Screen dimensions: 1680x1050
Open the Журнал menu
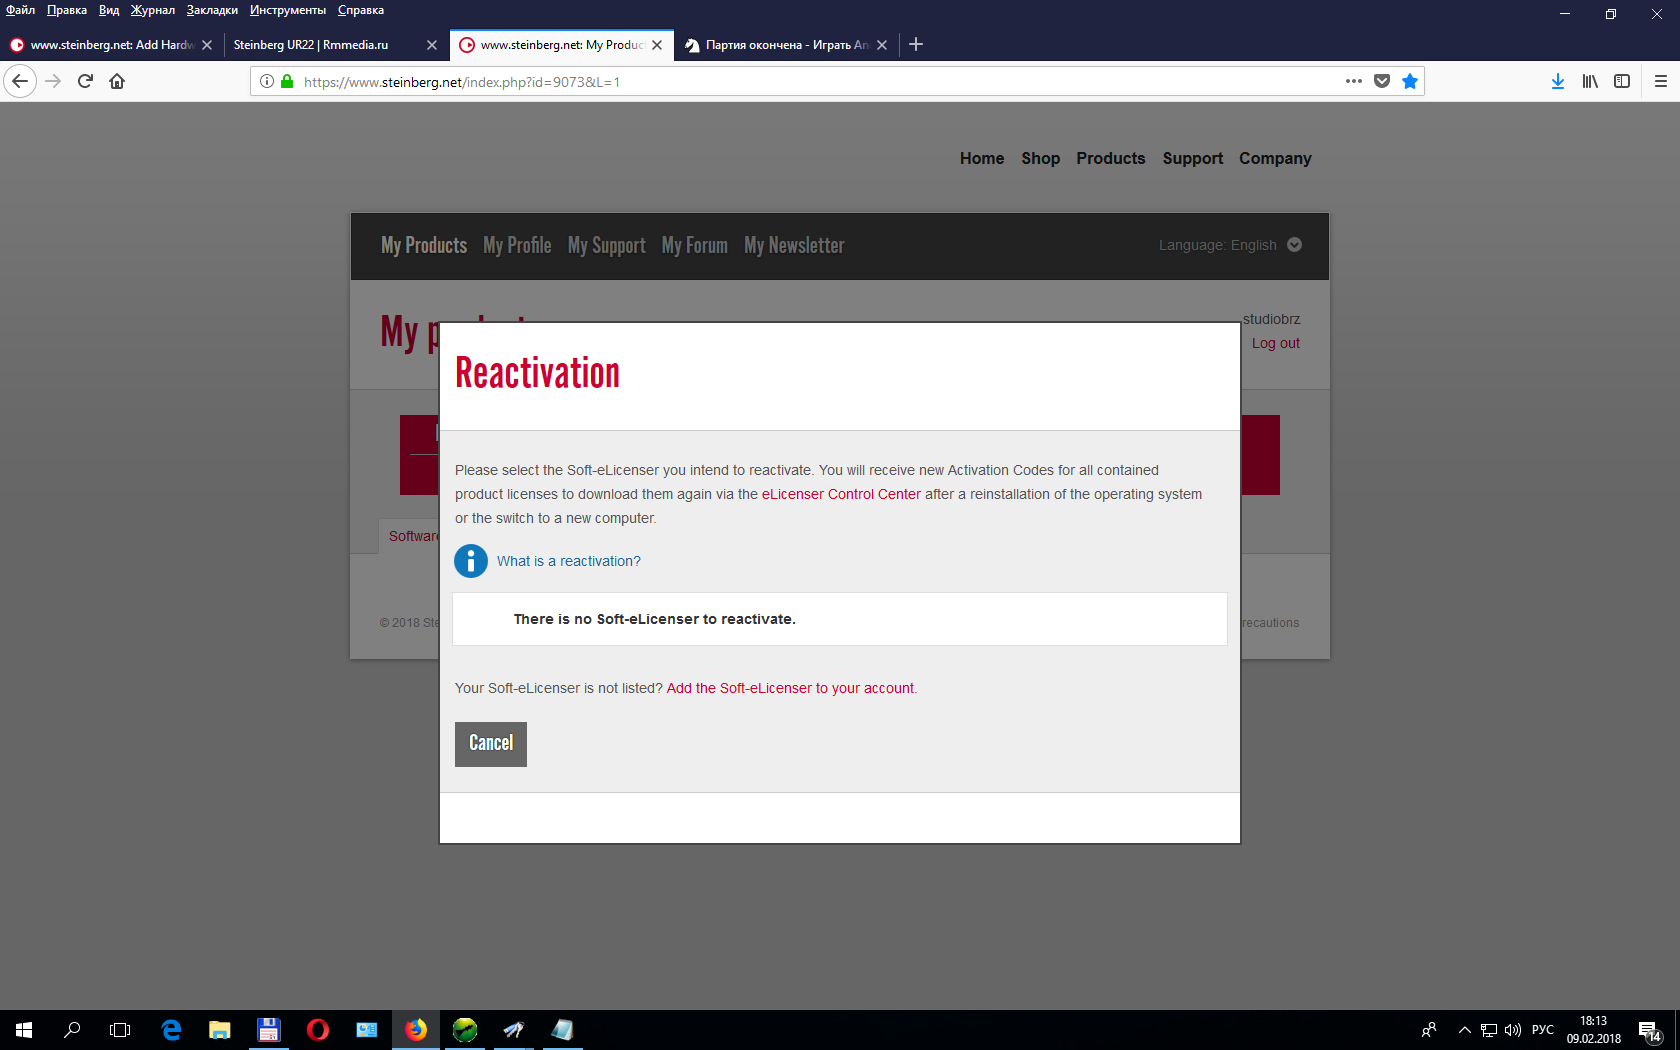pyautogui.click(x=153, y=10)
